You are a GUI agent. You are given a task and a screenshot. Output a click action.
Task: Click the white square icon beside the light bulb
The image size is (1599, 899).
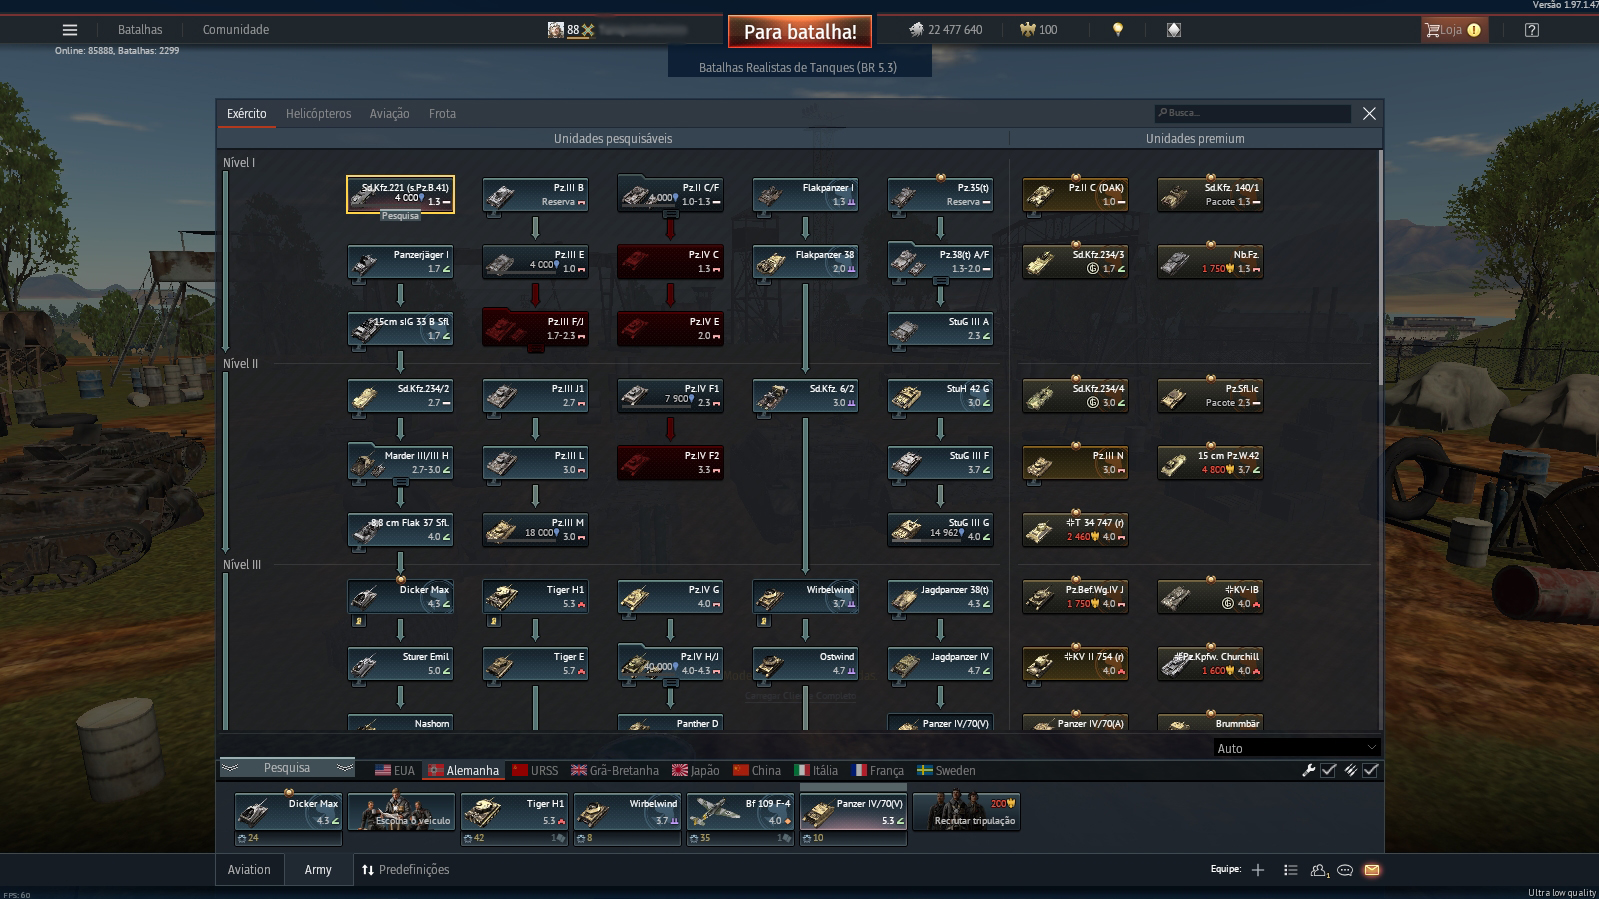click(1174, 30)
